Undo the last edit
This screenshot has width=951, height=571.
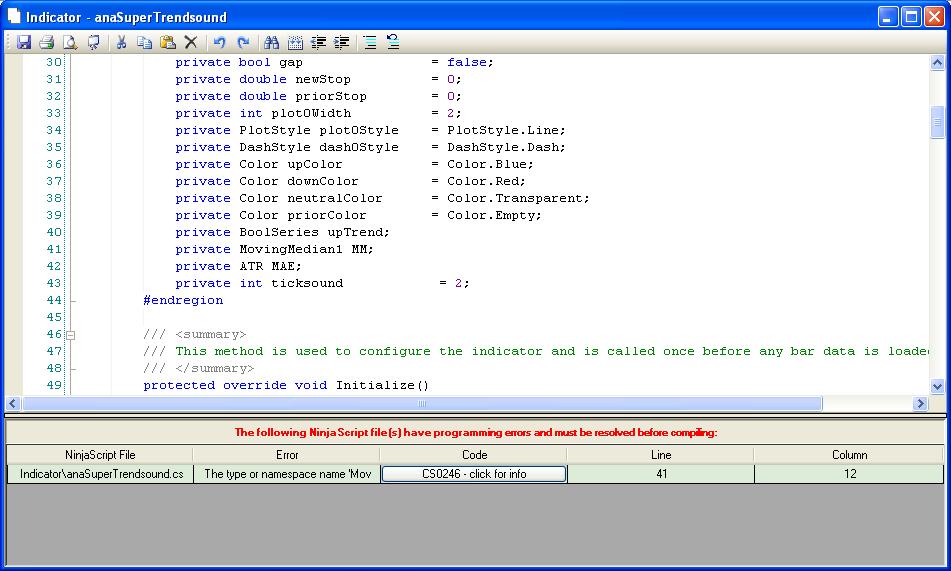pyautogui.click(x=220, y=42)
